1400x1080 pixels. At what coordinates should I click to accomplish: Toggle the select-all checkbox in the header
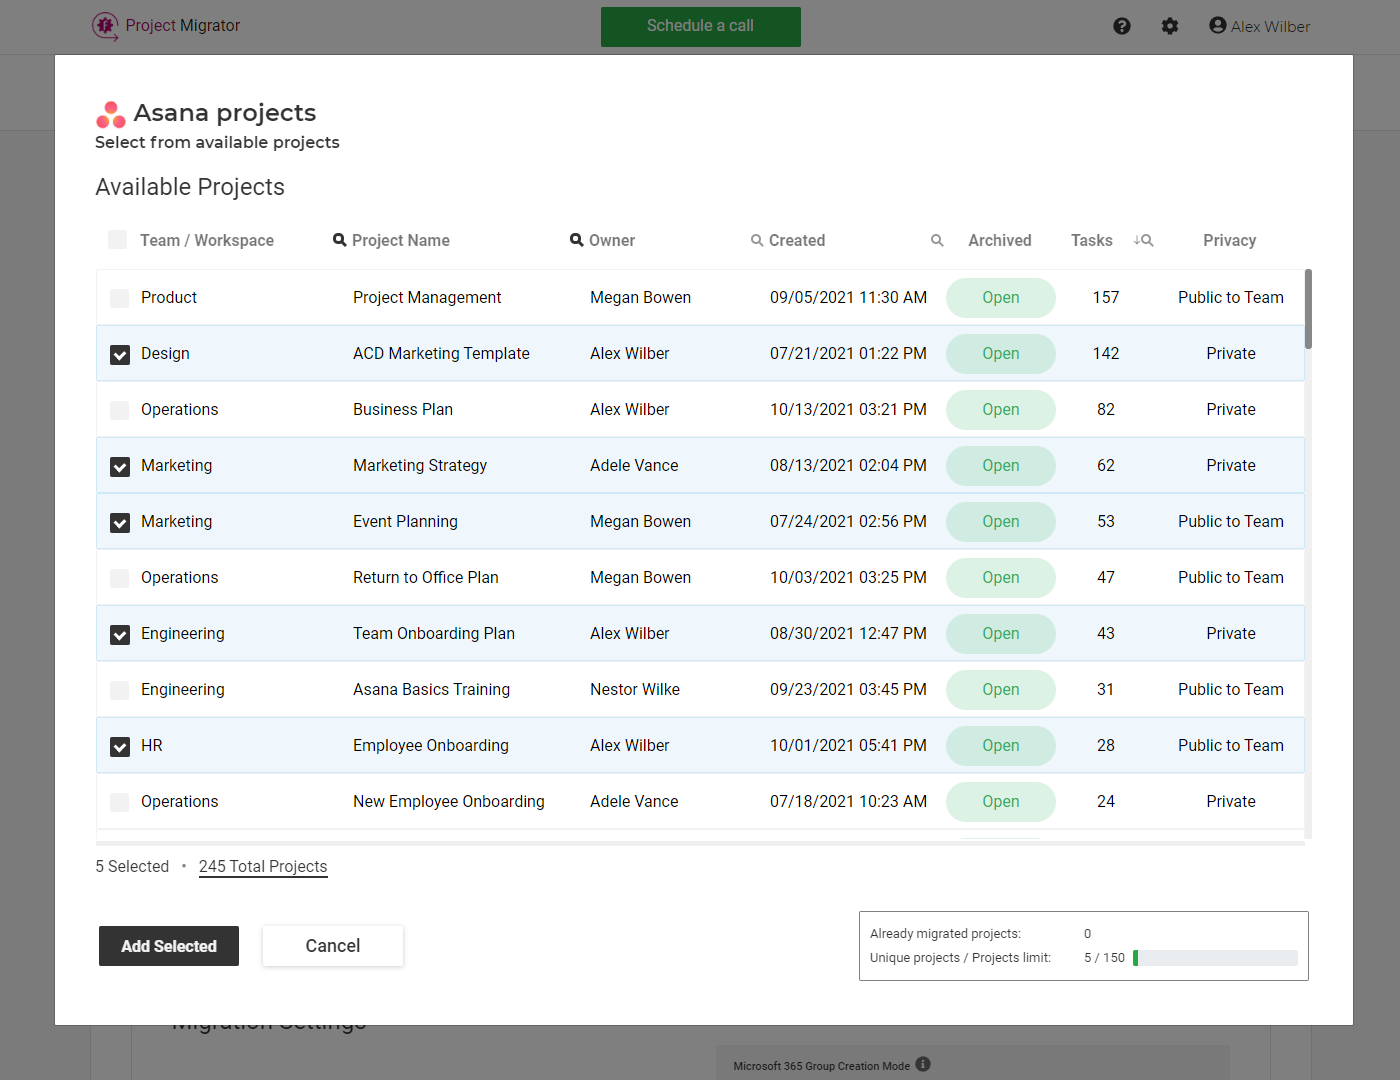click(117, 240)
